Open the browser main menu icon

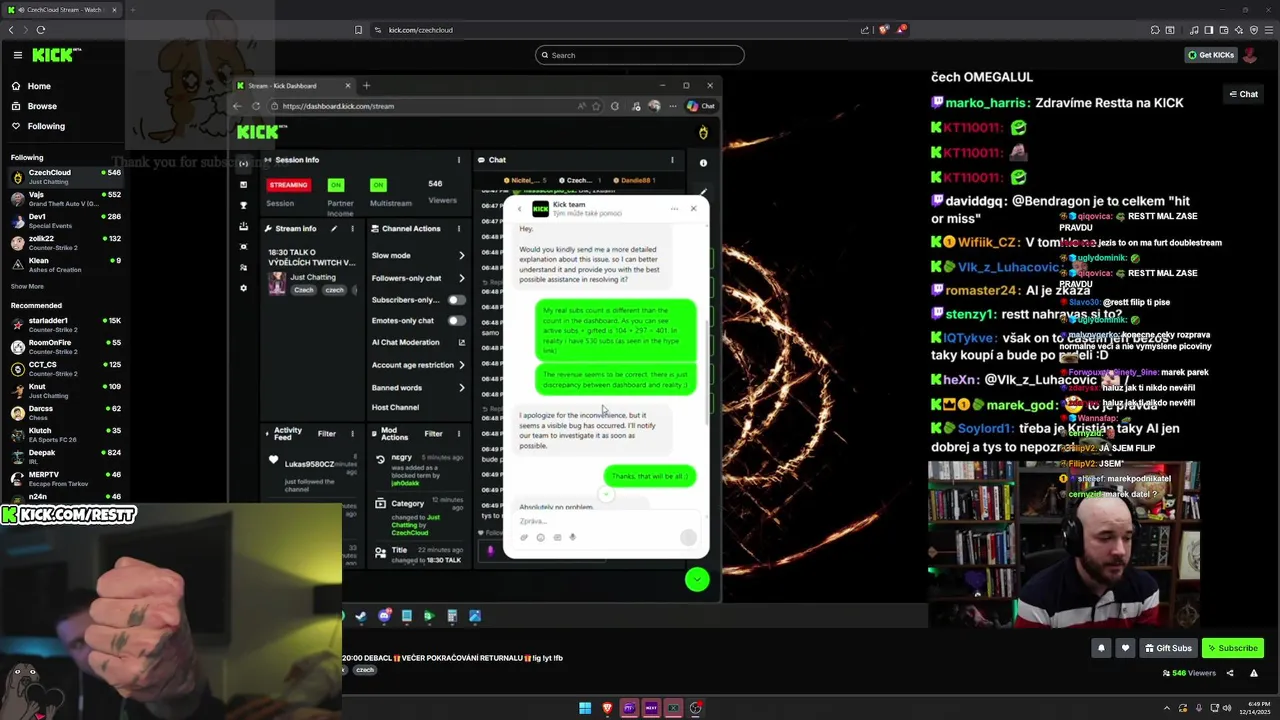(x=1268, y=30)
